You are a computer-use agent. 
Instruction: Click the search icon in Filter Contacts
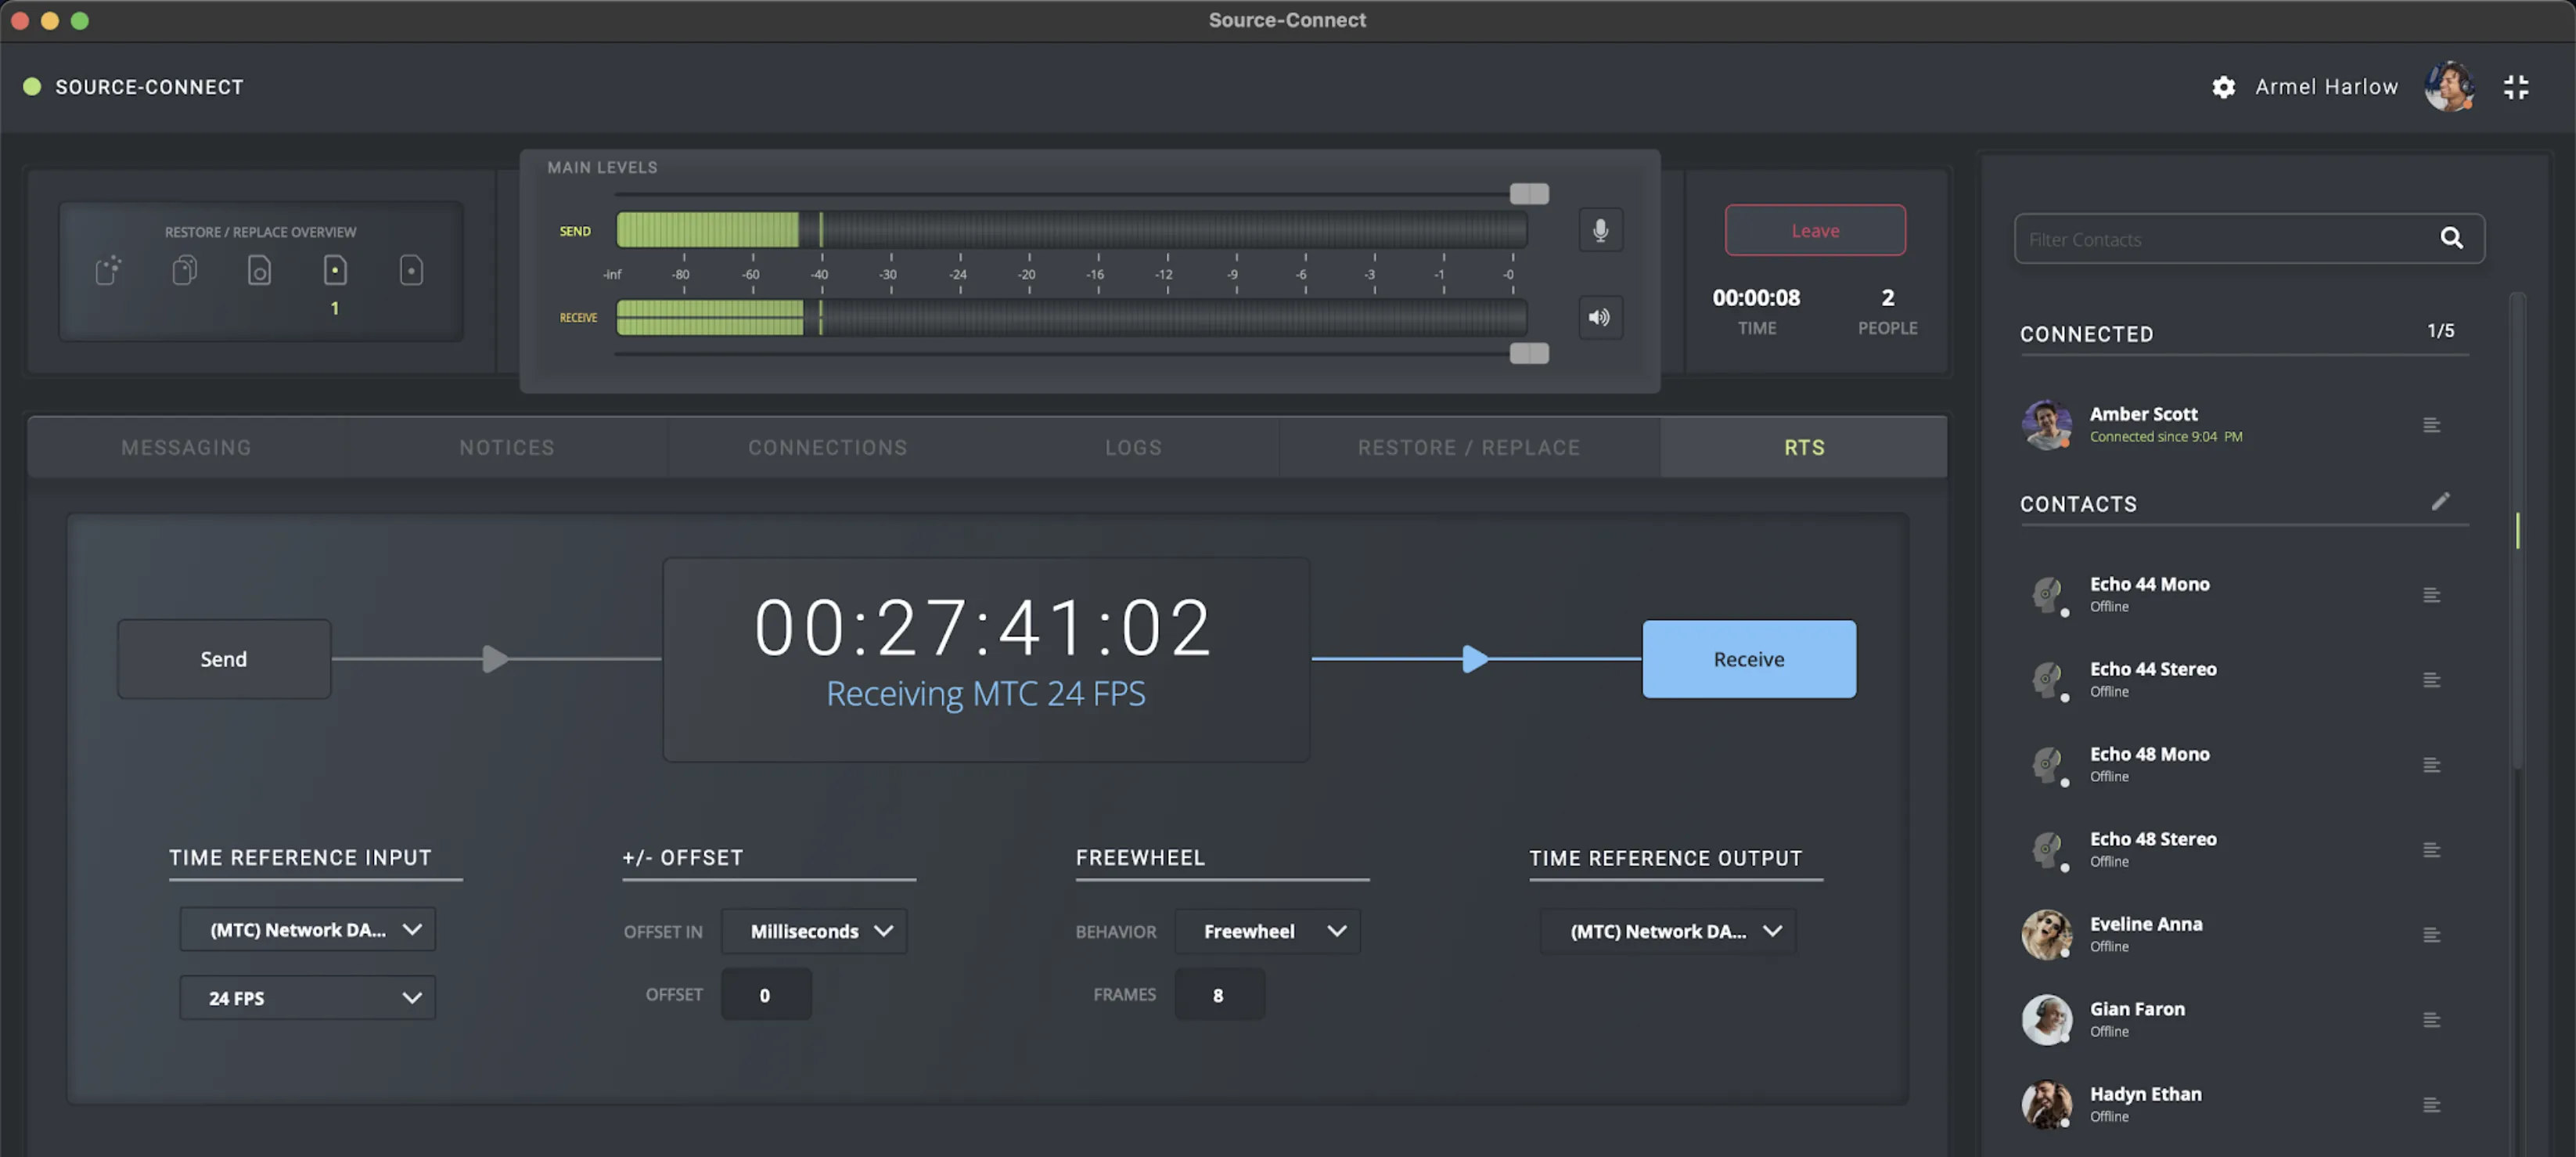(2451, 238)
